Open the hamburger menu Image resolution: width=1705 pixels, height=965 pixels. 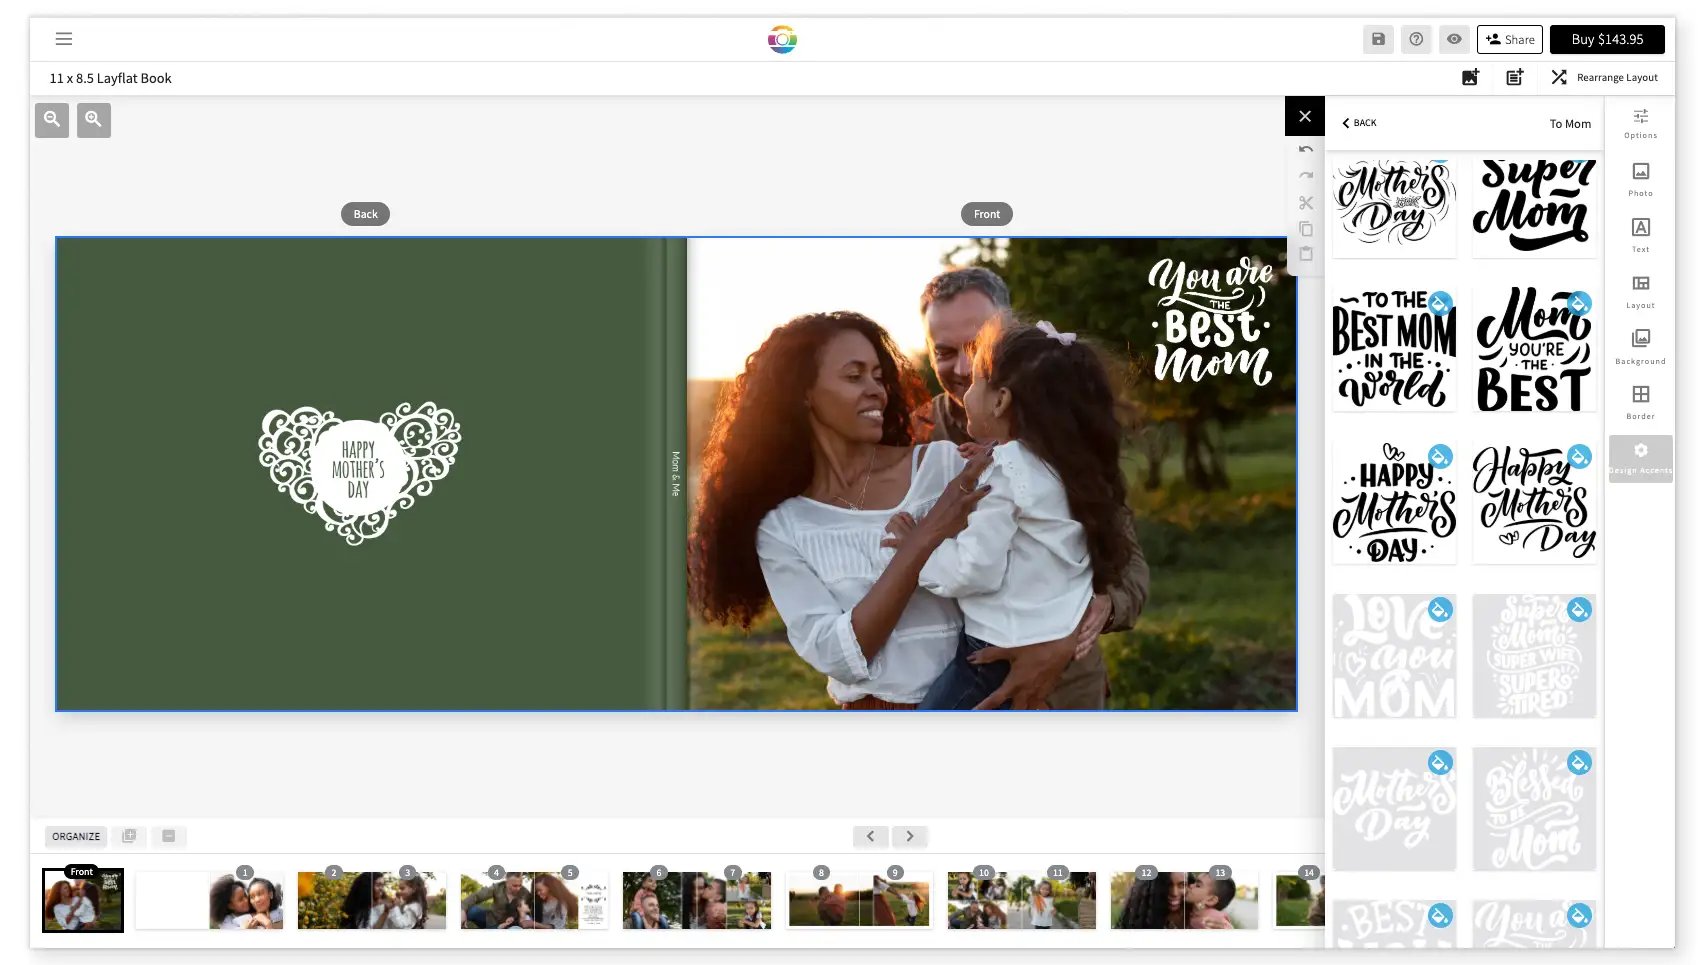64,39
